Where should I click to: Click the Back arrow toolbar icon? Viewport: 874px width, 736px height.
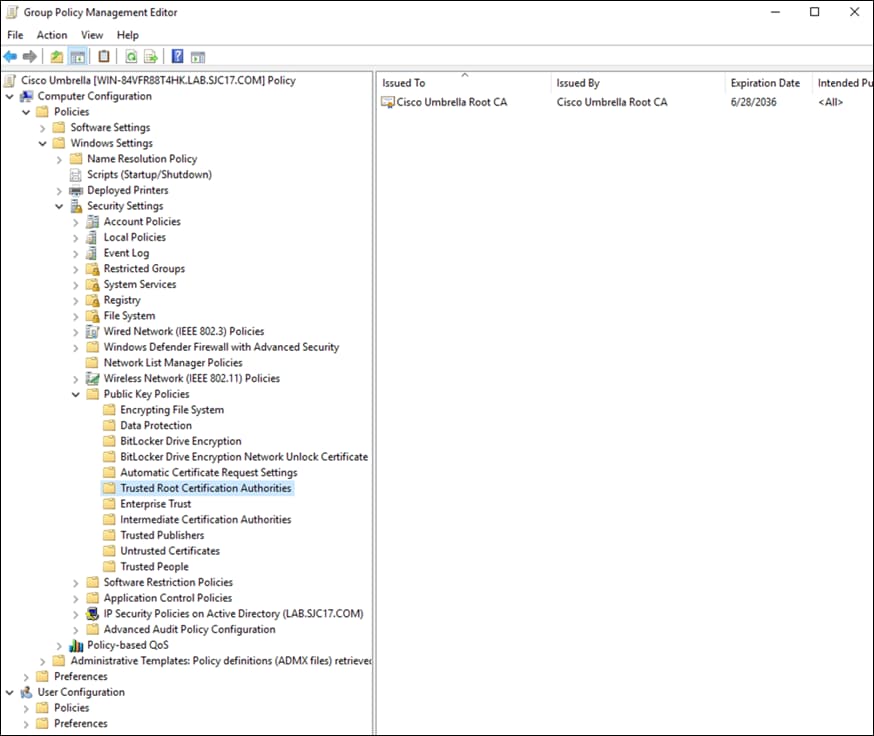[x=10, y=56]
